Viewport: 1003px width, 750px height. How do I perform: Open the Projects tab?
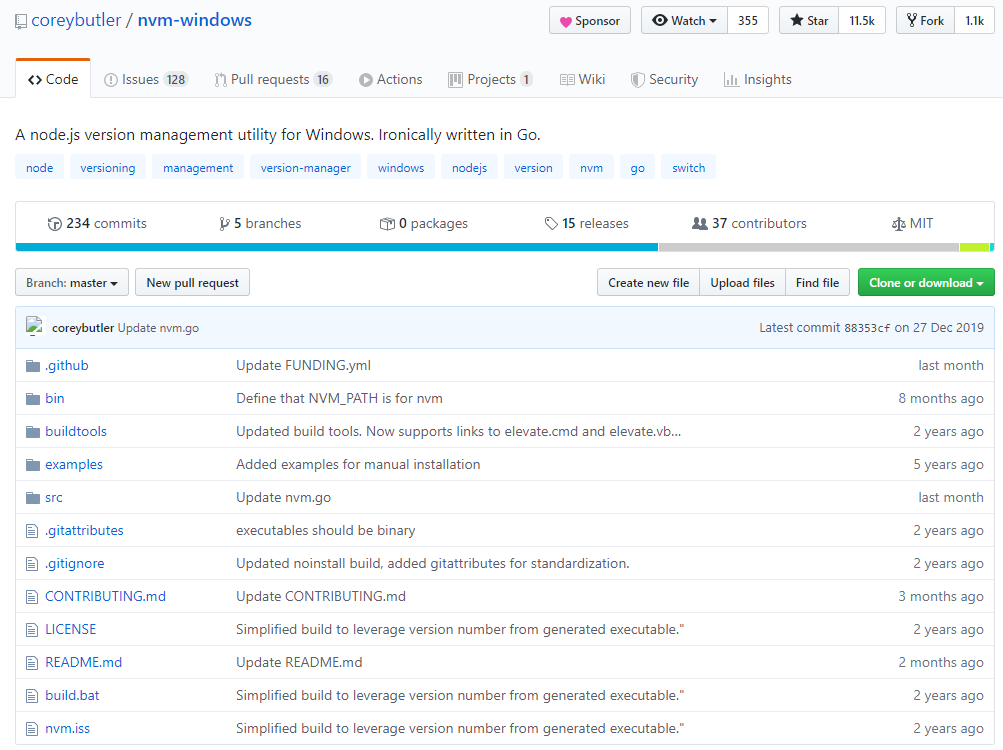coord(491,79)
